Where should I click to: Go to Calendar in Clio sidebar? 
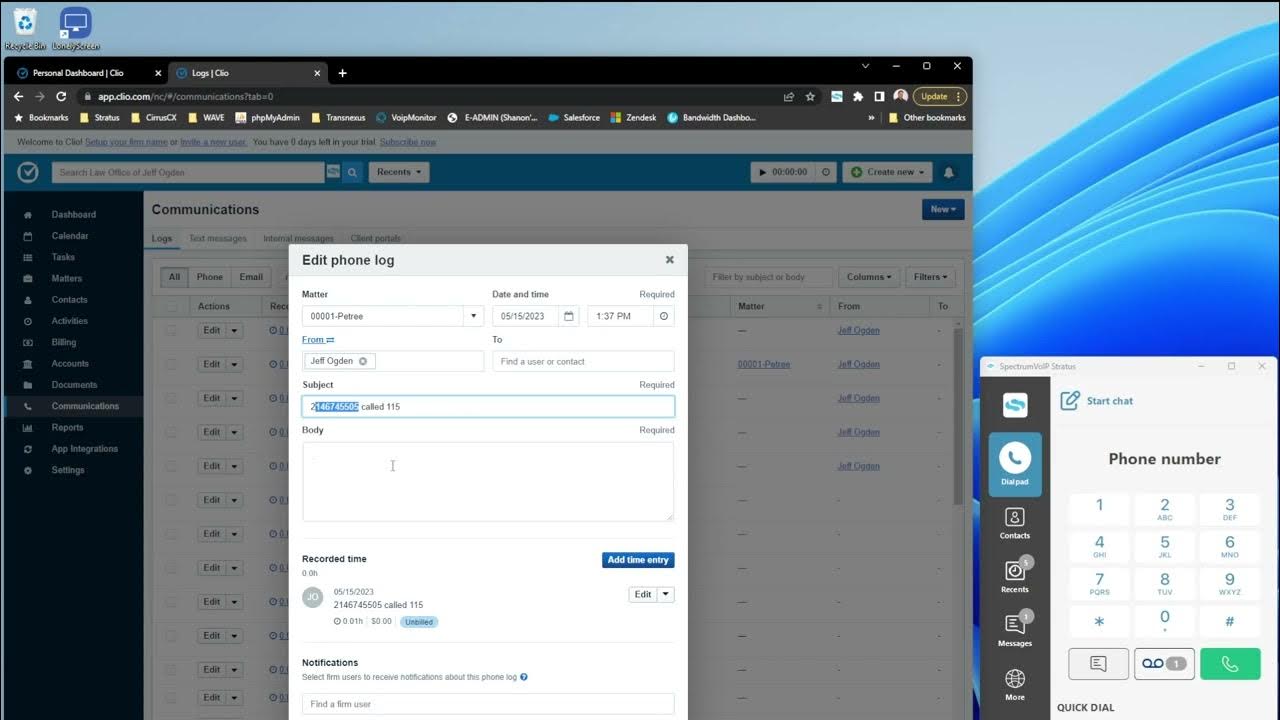70,236
